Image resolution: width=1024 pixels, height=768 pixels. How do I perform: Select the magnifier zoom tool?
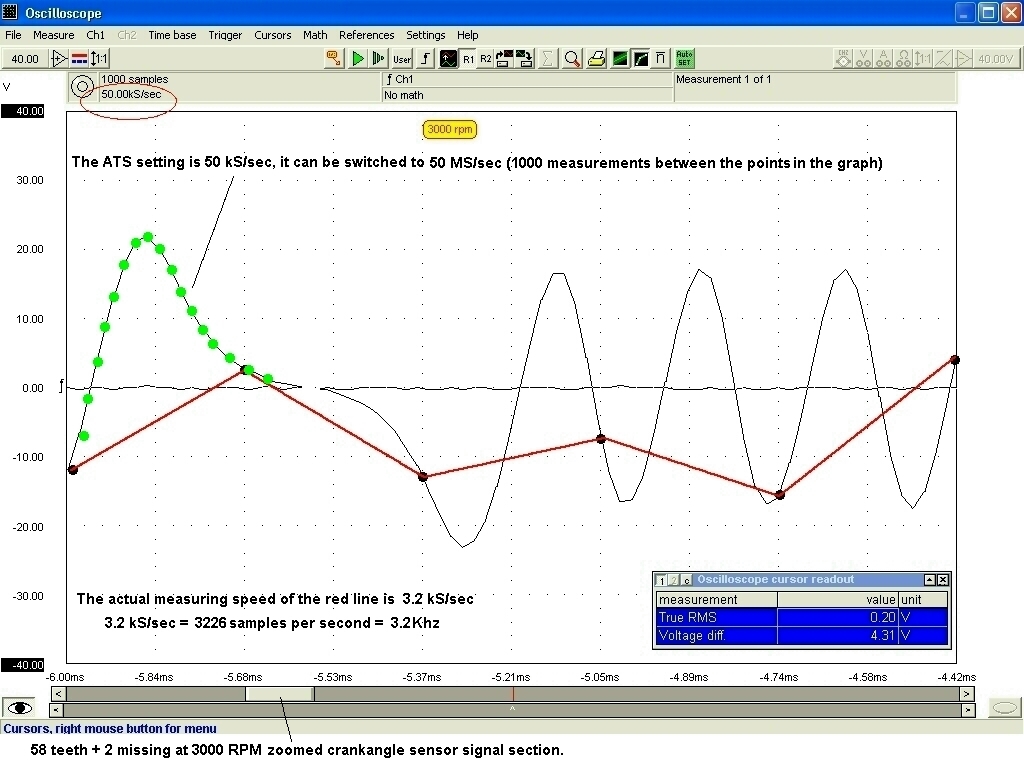pyautogui.click(x=572, y=58)
